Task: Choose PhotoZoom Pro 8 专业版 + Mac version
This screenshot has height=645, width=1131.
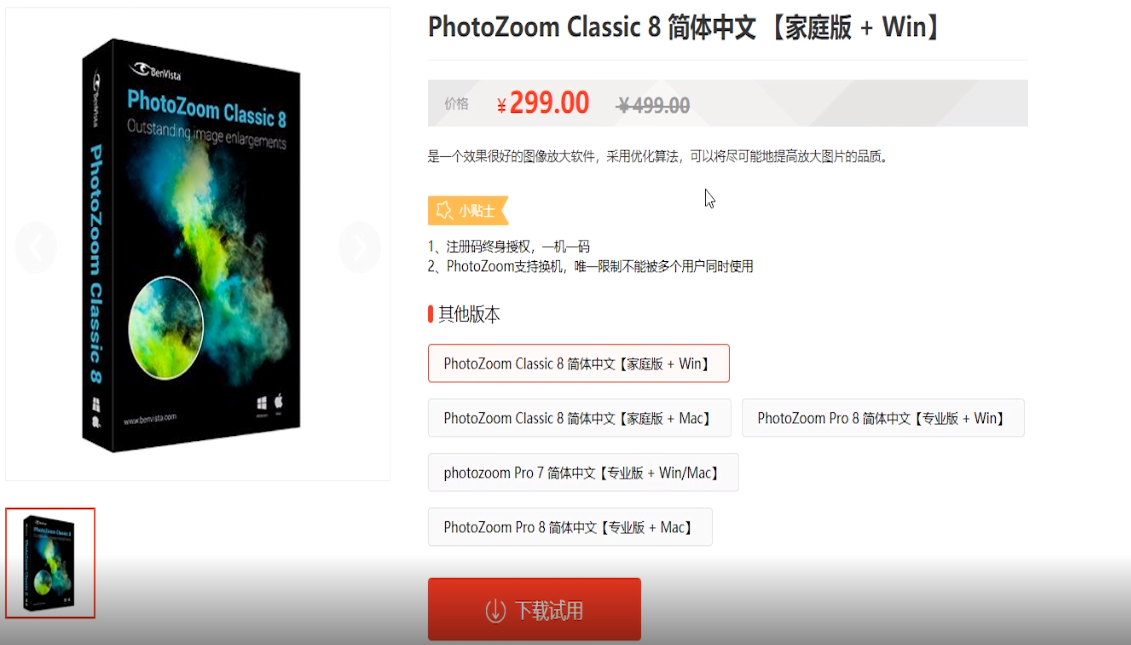Action: [570, 527]
